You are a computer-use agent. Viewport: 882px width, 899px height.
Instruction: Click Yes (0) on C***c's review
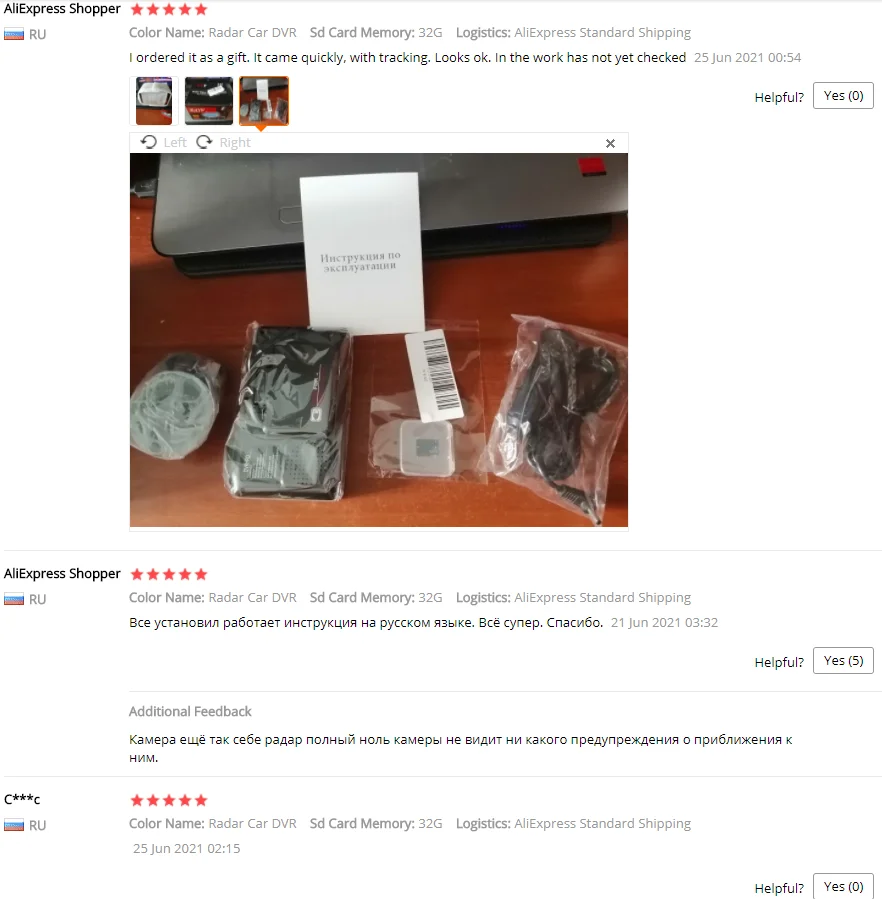(x=843, y=886)
